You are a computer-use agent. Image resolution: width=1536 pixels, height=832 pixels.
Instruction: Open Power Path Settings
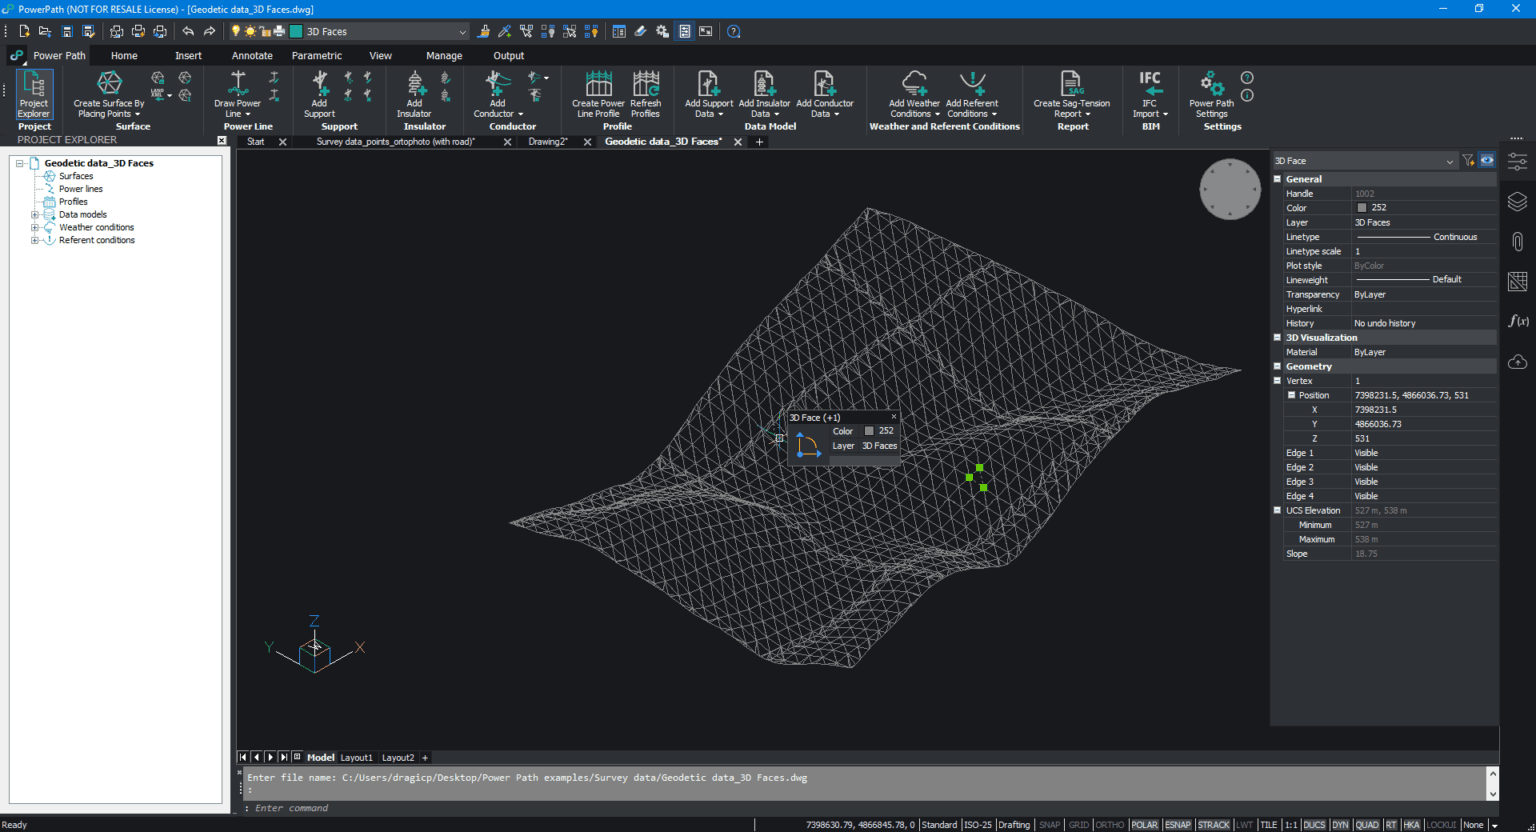pyautogui.click(x=1211, y=94)
